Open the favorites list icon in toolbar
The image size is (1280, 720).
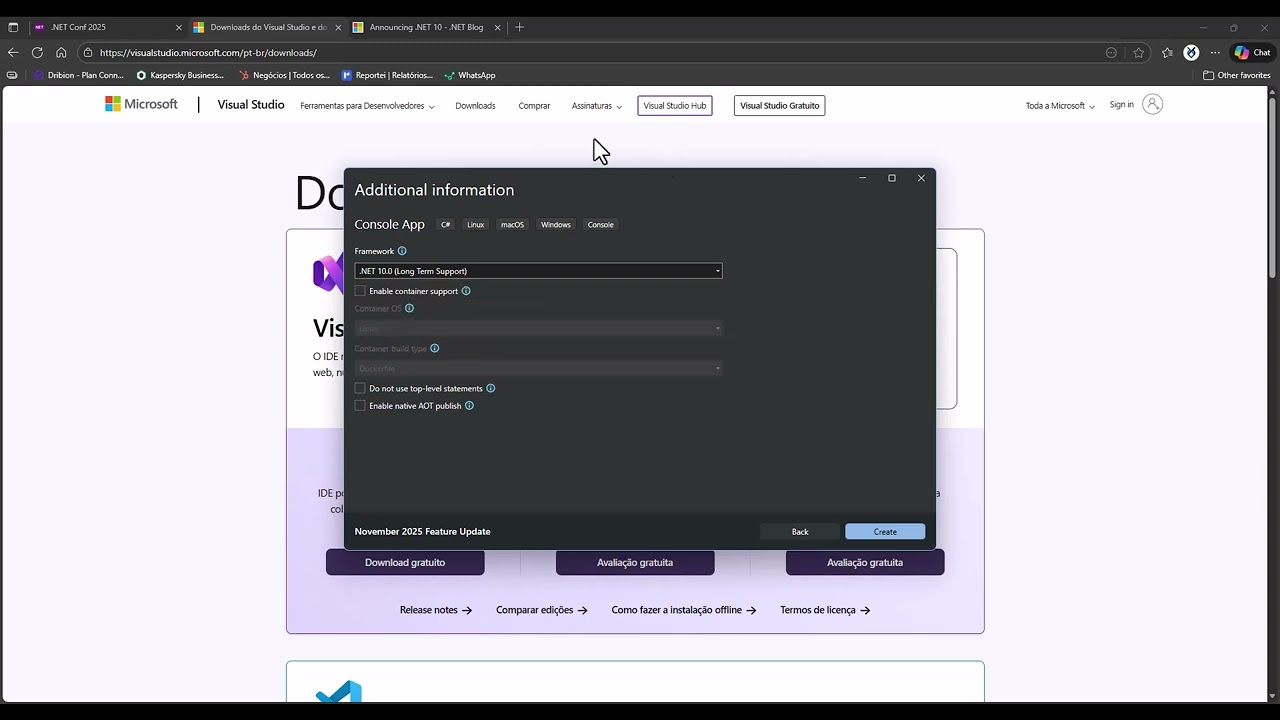(x=1167, y=52)
